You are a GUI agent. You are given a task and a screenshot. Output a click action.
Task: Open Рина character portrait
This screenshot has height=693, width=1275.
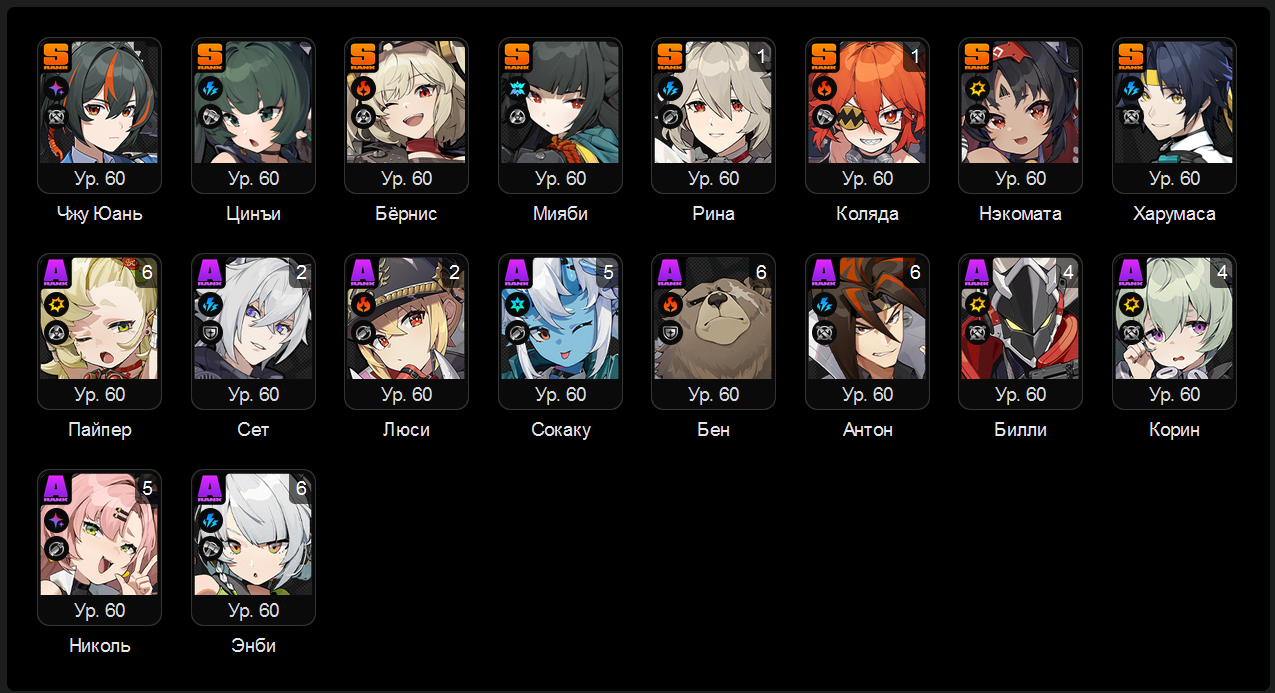714,102
